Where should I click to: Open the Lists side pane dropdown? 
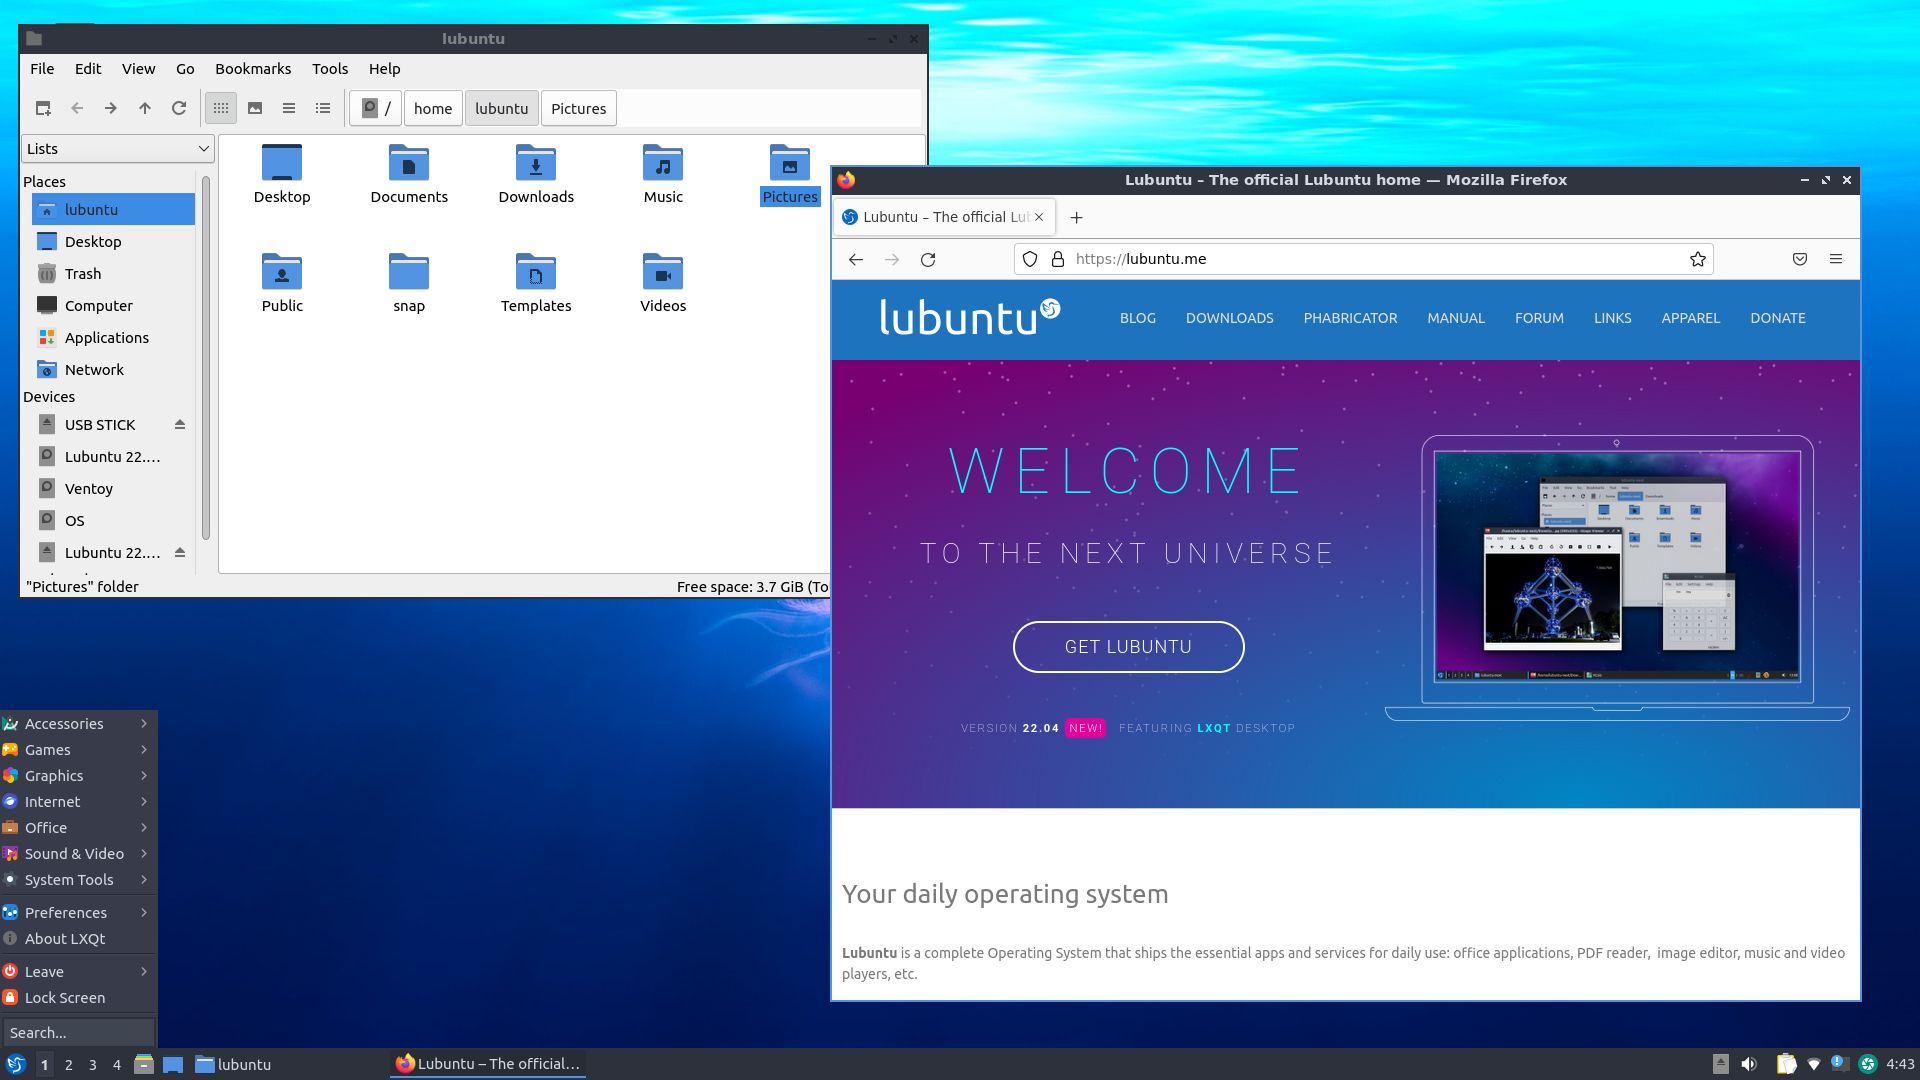click(x=118, y=149)
